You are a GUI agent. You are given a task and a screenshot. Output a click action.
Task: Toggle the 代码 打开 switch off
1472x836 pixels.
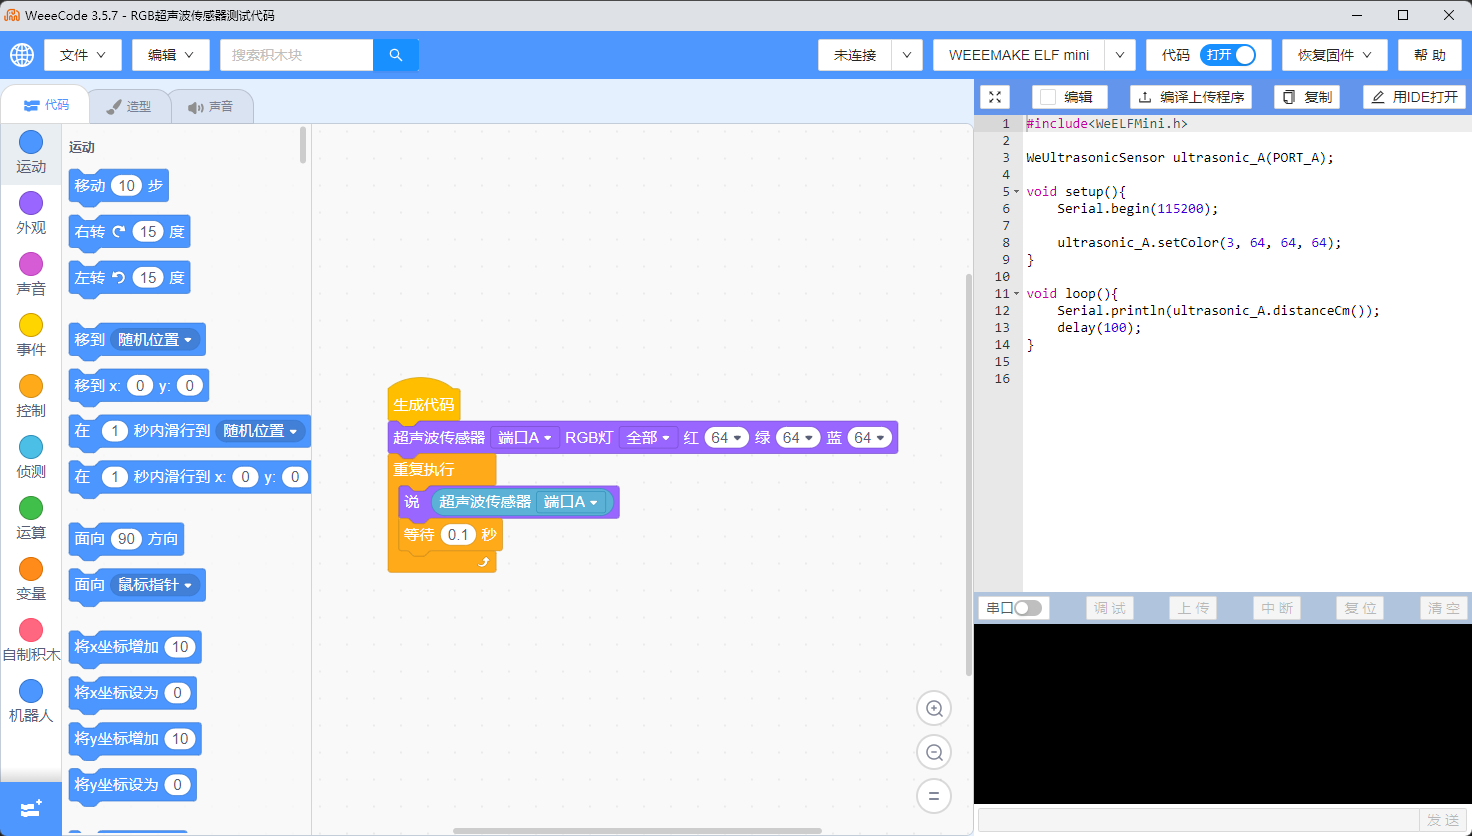pos(1229,55)
